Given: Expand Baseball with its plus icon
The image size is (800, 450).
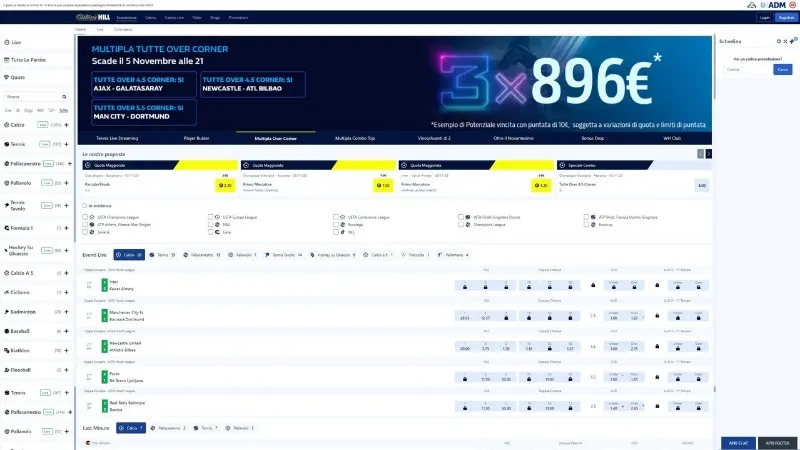Looking at the screenshot, I should 66,331.
